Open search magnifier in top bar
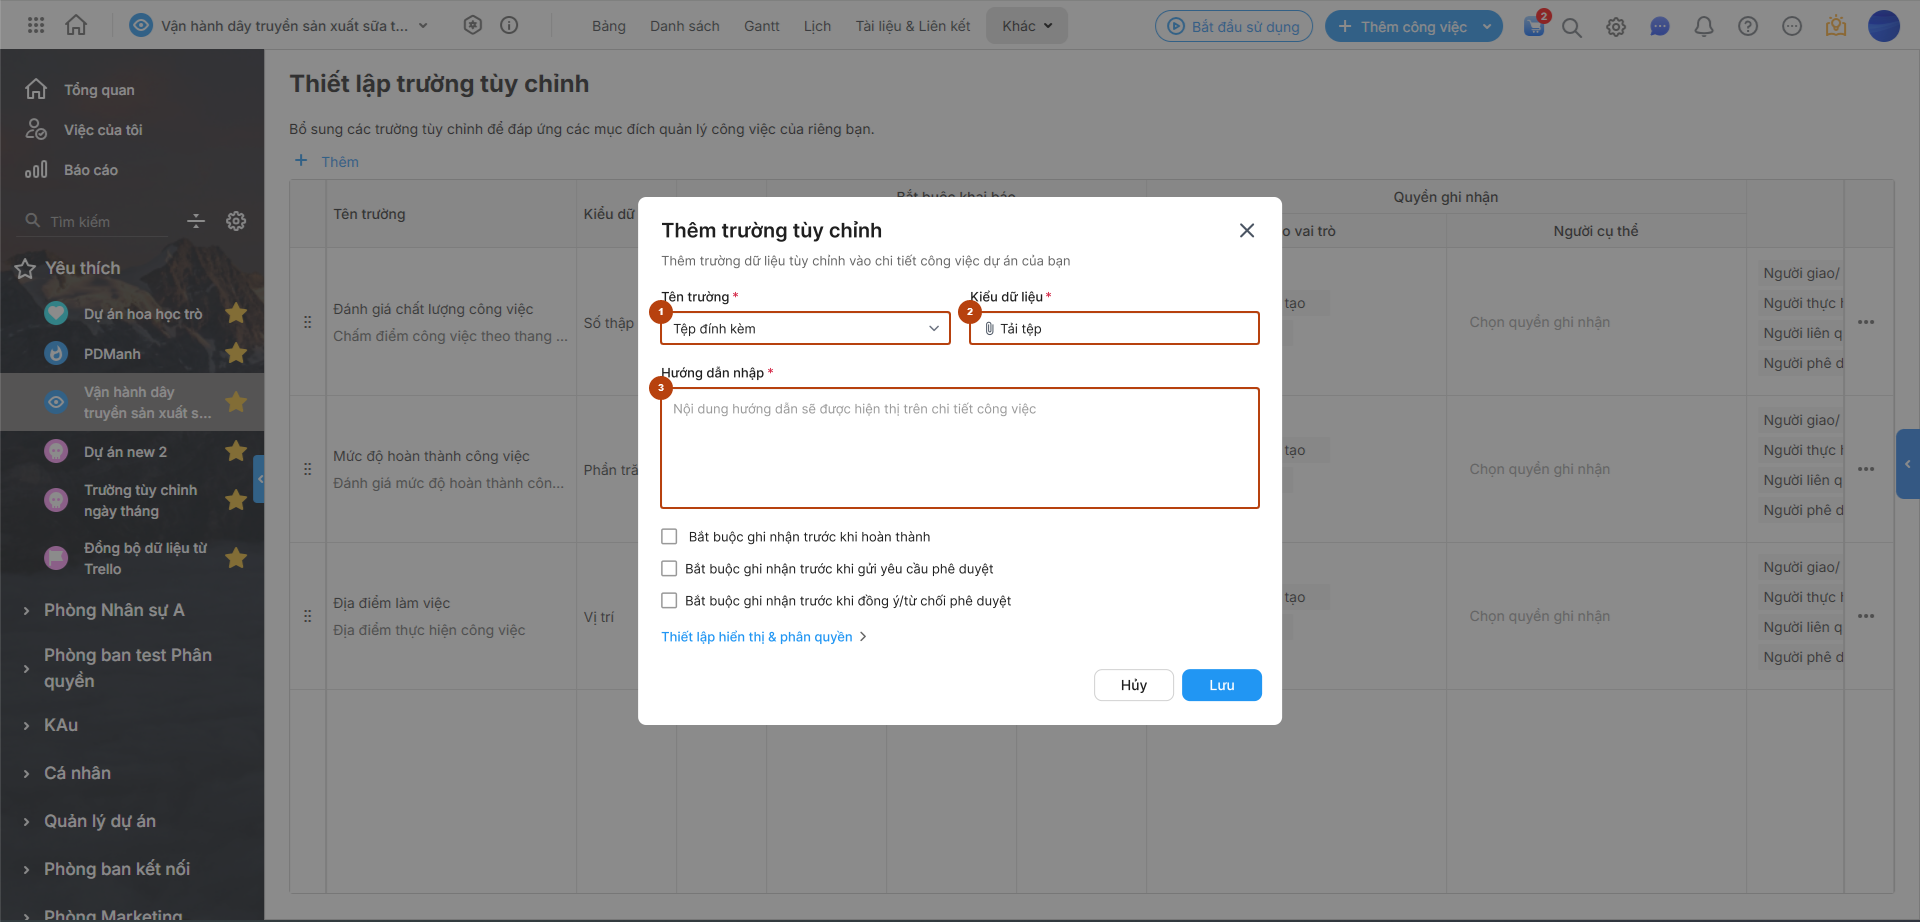 coord(1572,27)
